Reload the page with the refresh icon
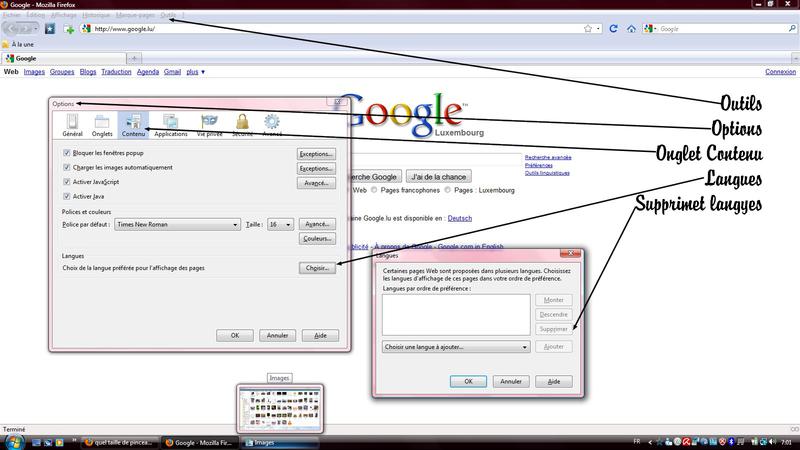This screenshot has height=450, width=800. (615, 29)
